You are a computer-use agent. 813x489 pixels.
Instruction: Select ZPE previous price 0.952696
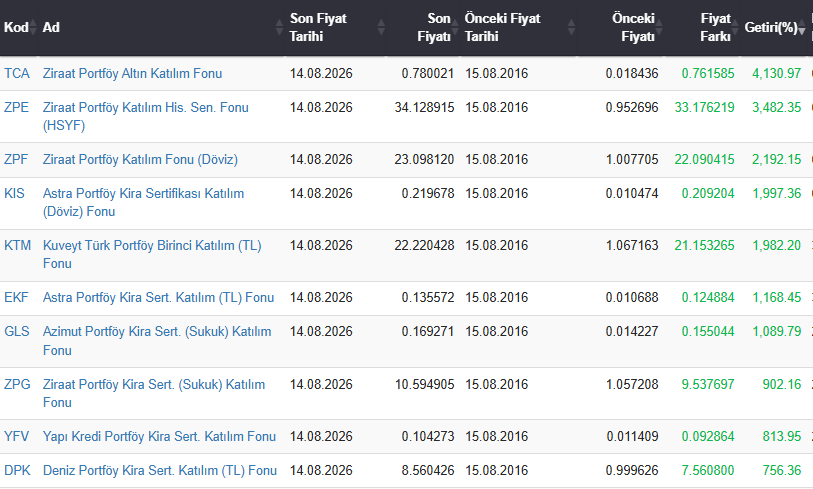point(632,107)
